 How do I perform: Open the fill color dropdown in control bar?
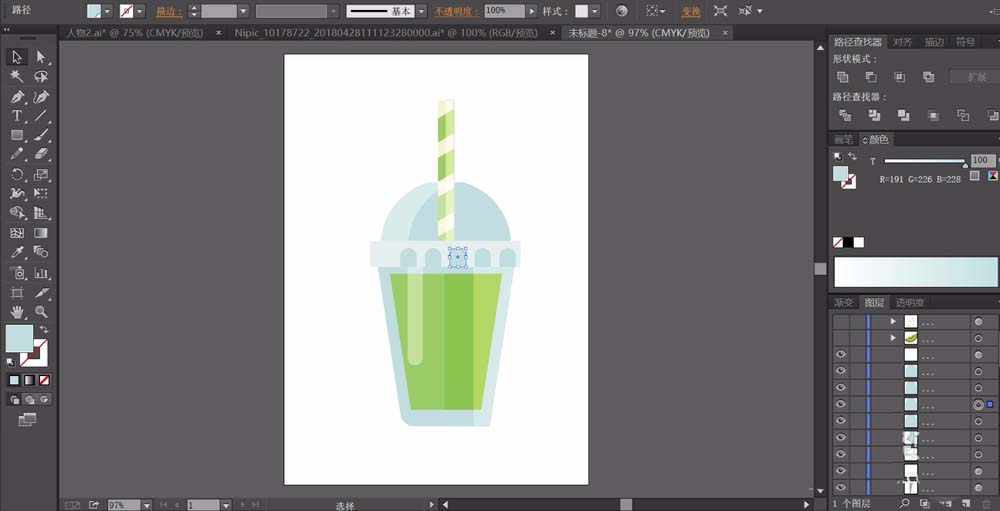tap(109, 11)
